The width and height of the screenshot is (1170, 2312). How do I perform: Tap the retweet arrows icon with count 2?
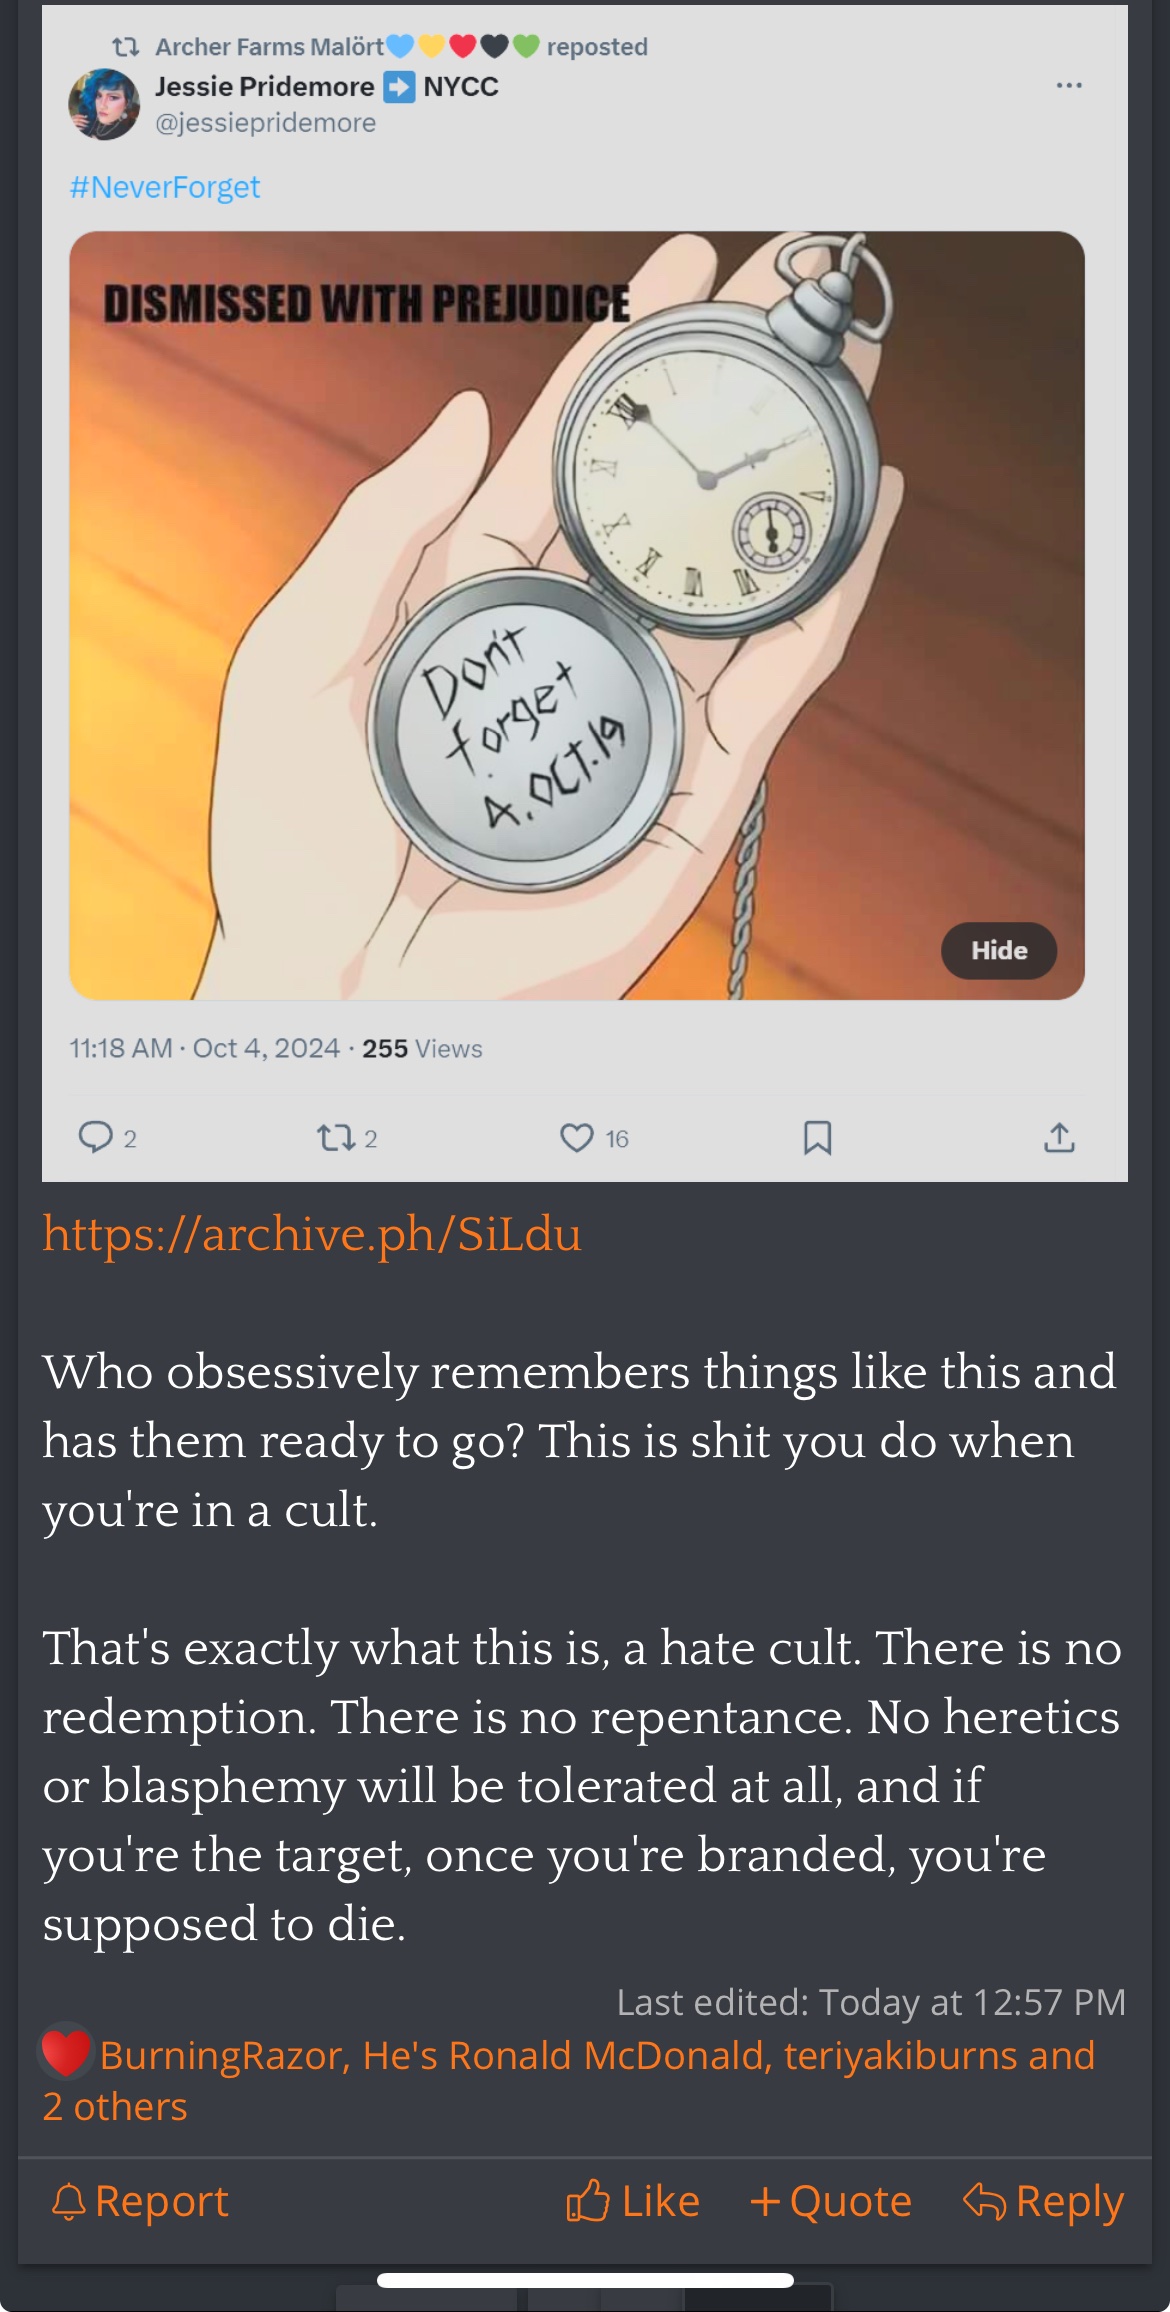335,1137
